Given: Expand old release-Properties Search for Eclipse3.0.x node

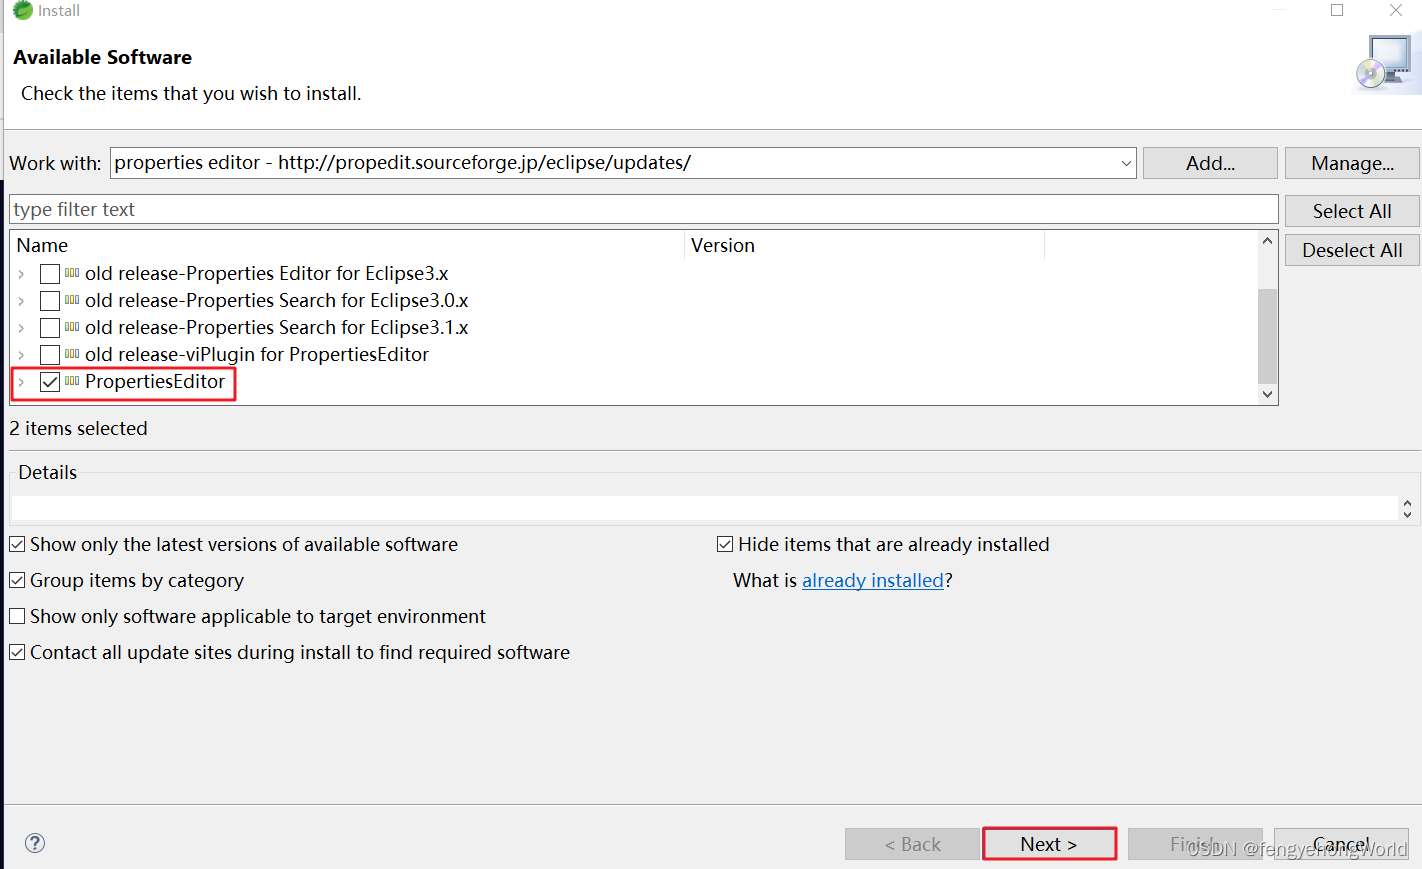Looking at the screenshot, I should click(x=21, y=301).
